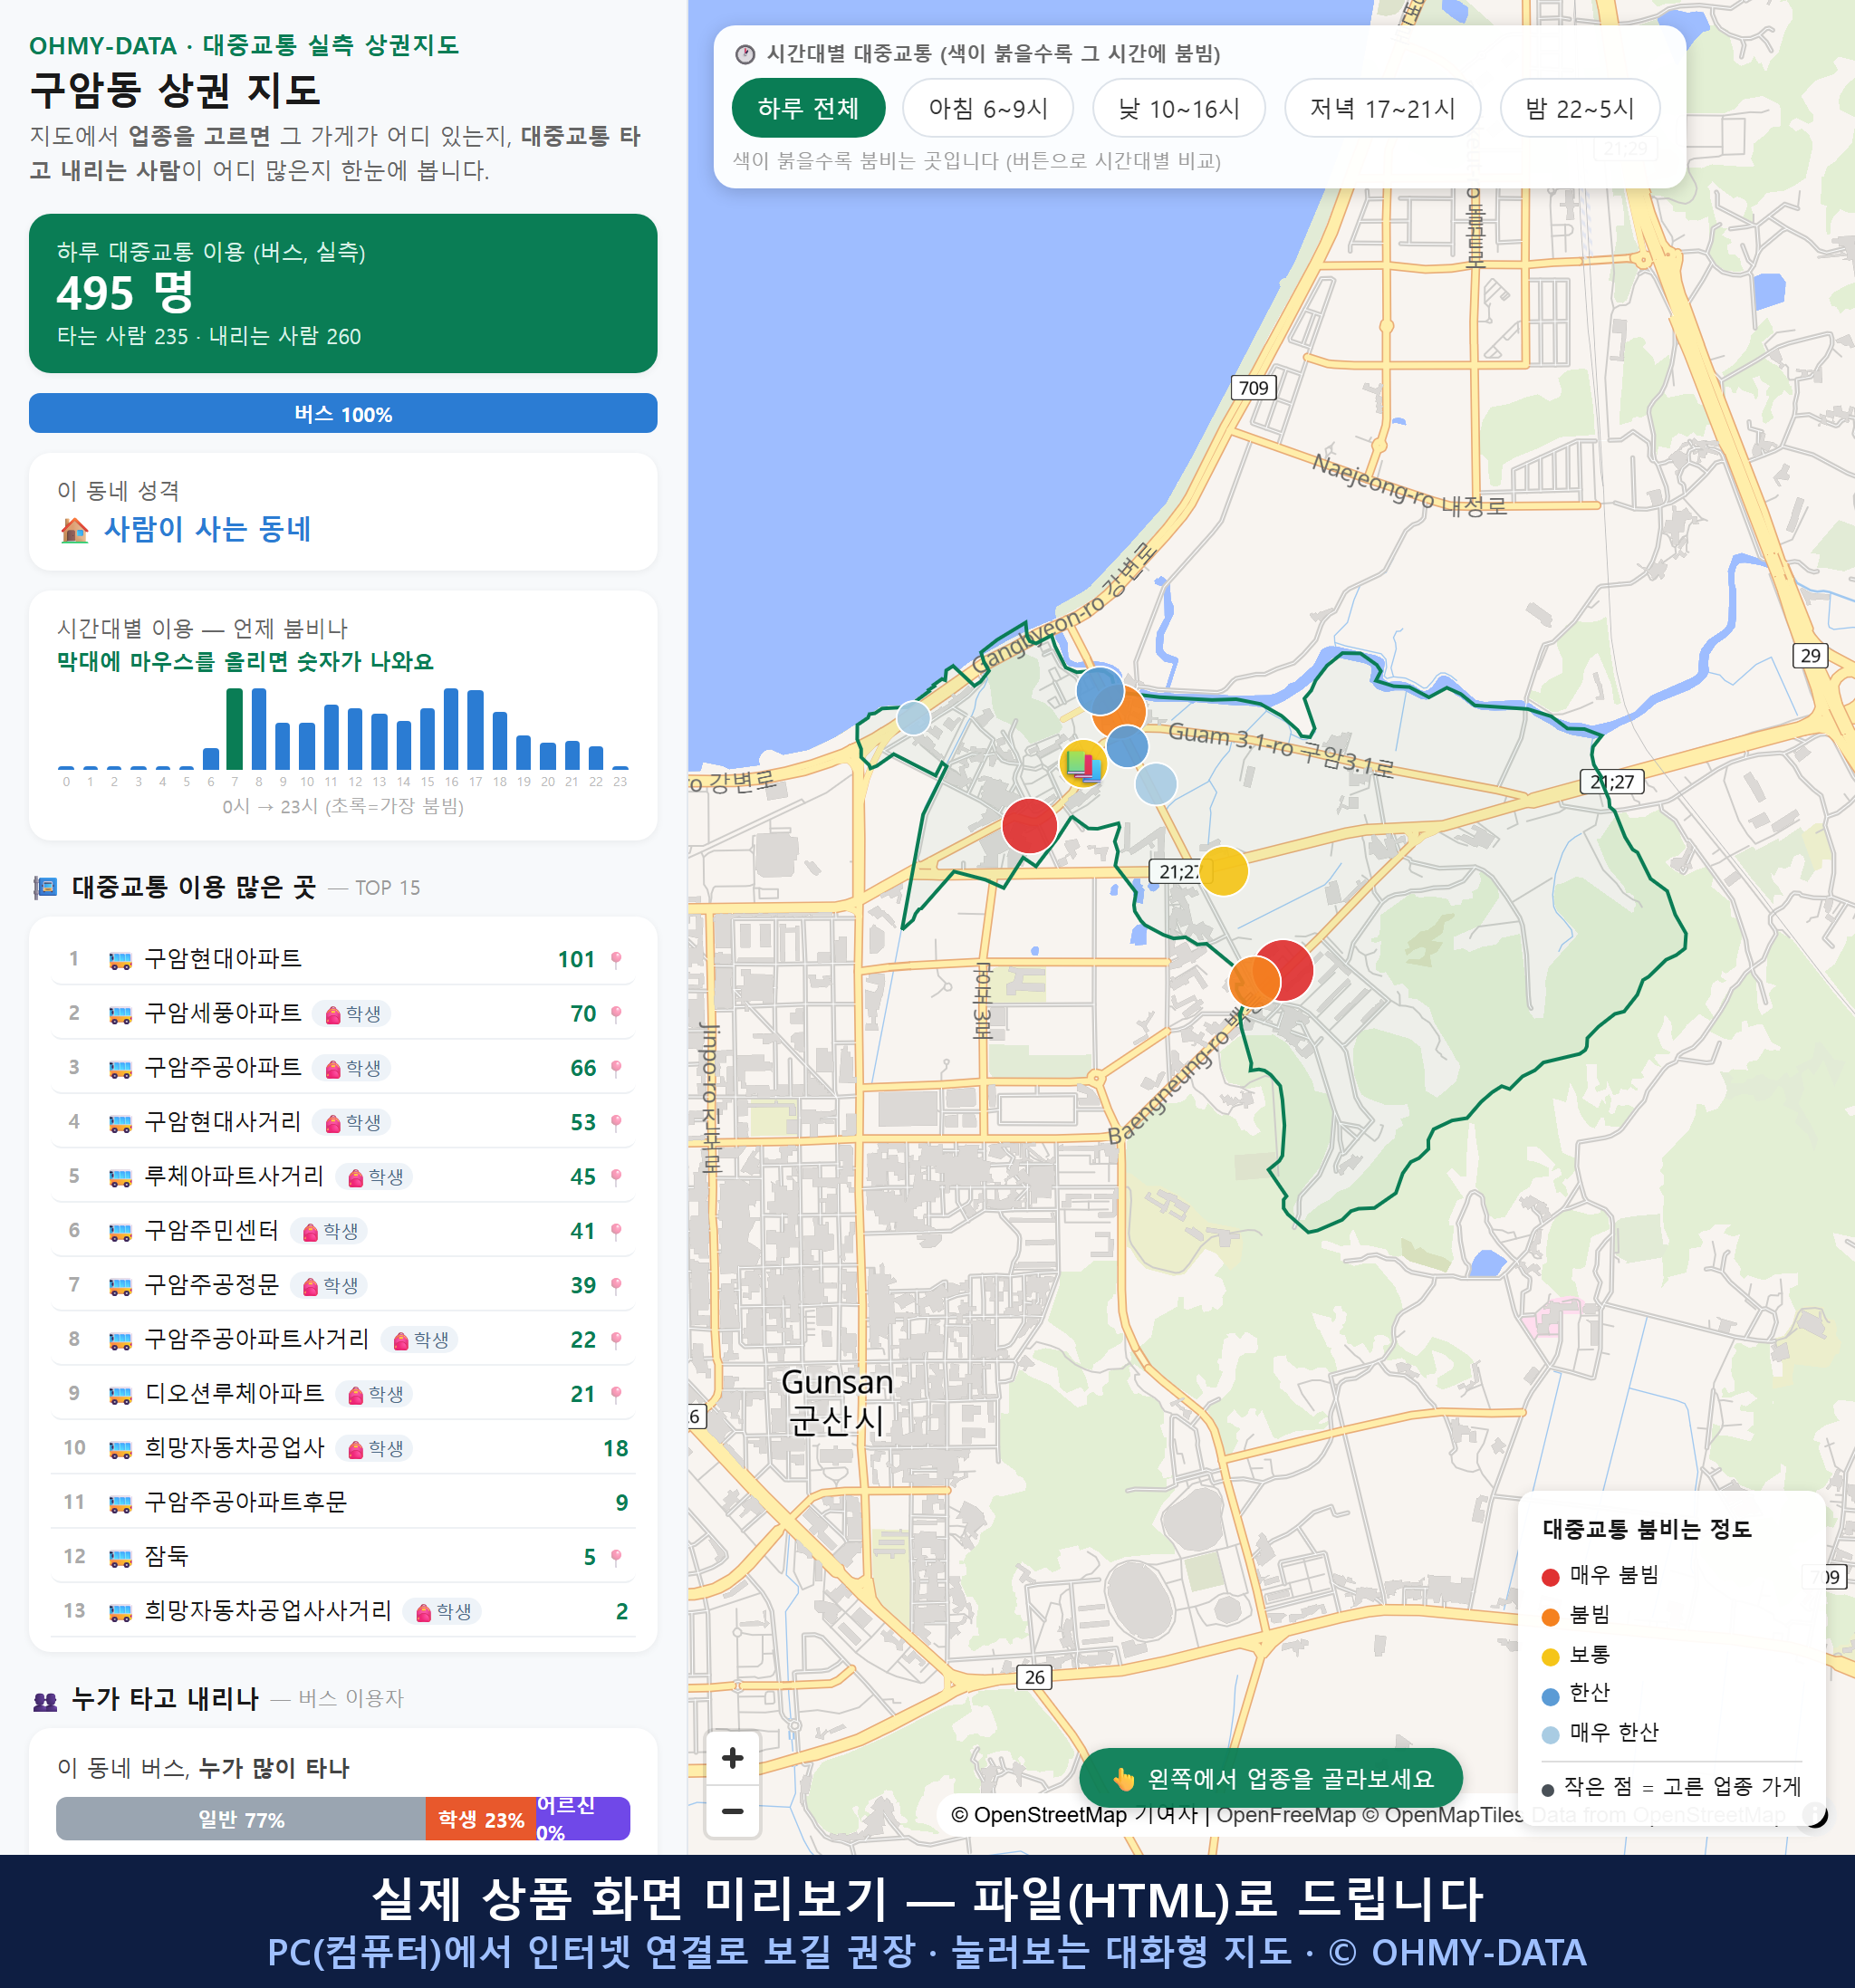This screenshot has height=1988, width=1855.
Task: Zoom in the map with plus button
Action: 733,1758
